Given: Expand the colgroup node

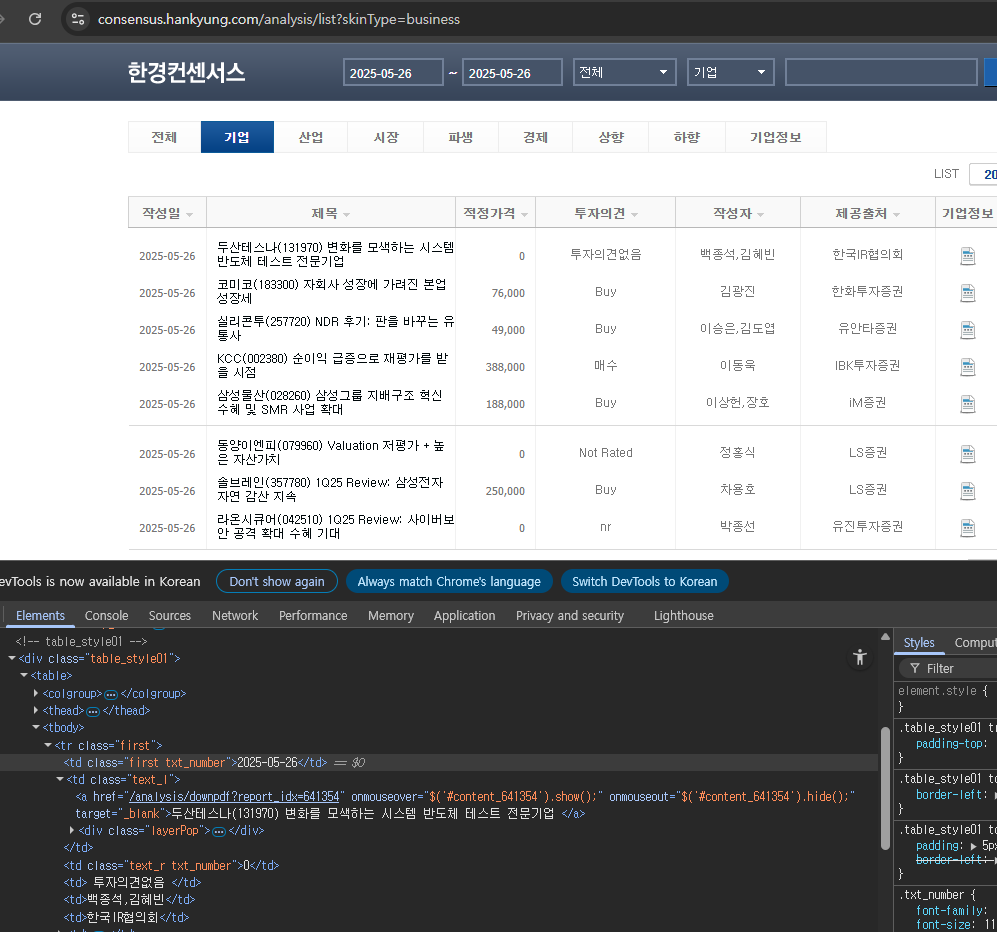Looking at the screenshot, I should (36, 693).
